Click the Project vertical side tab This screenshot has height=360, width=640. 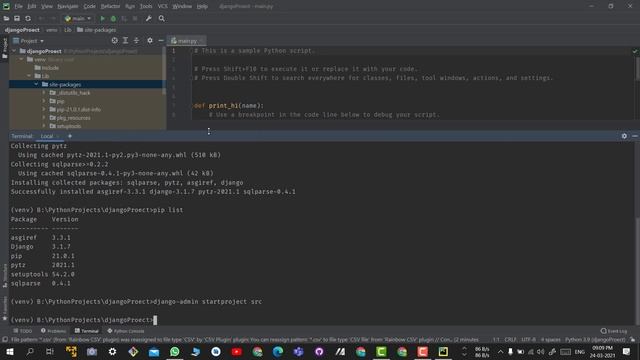point(4,48)
